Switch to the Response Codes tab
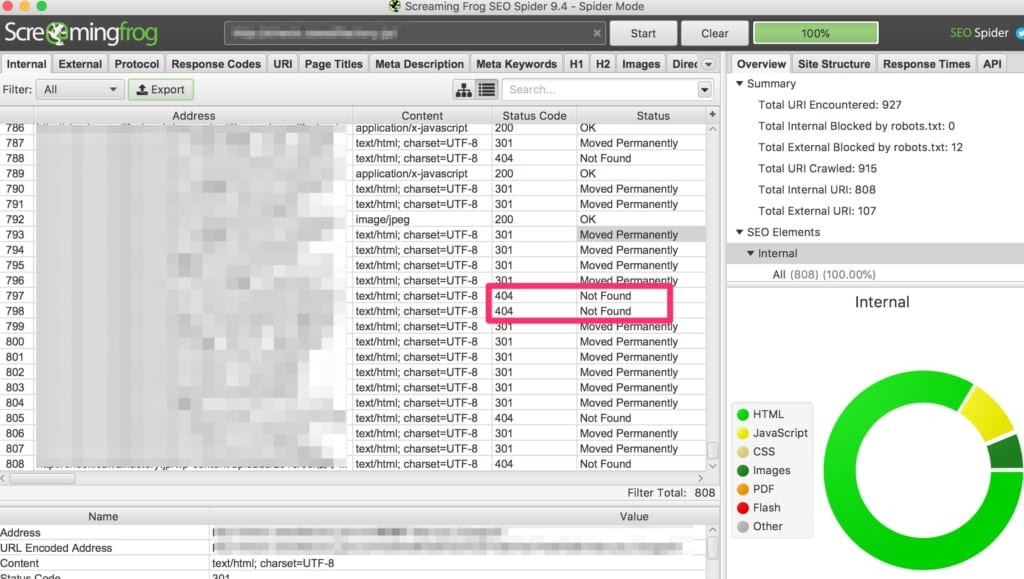The height and width of the screenshot is (579, 1024). point(216,64)
